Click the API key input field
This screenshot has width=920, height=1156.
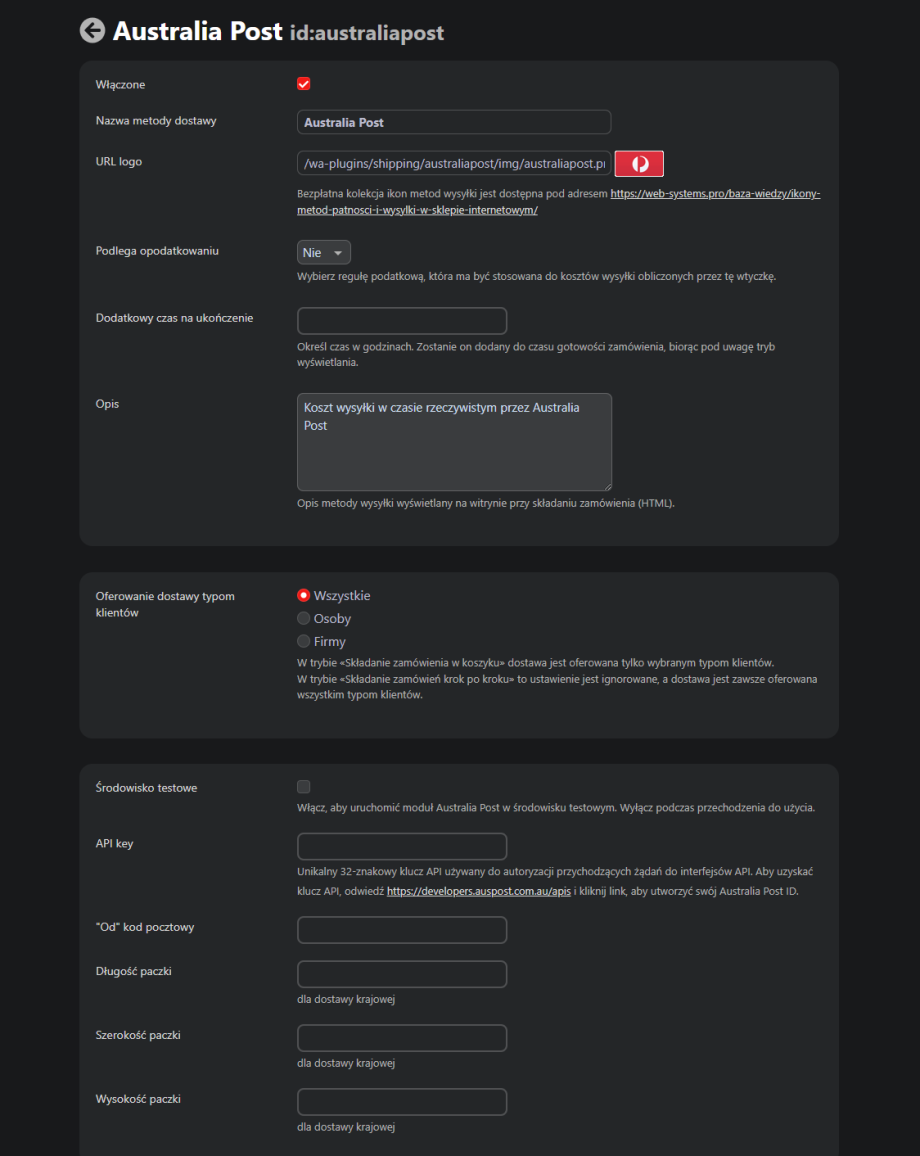(x=402, y=846)
